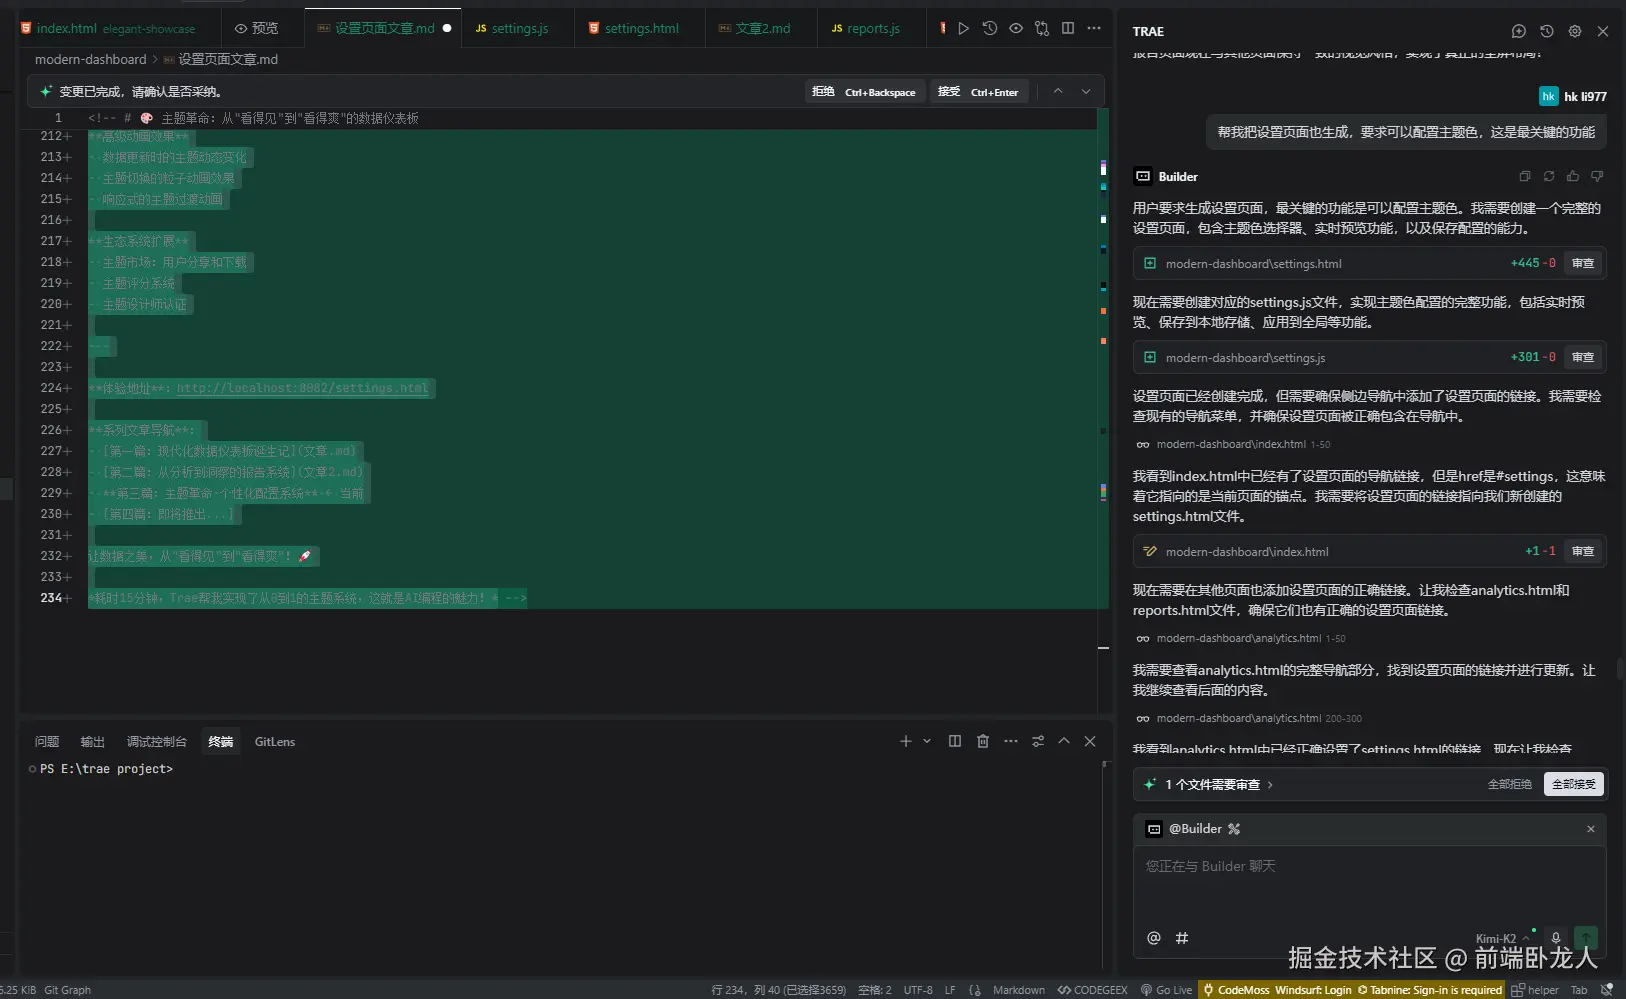
Task: Maximize the terminal panel with up chevron
Action: pyautogui.click(x=1064, y=741)
